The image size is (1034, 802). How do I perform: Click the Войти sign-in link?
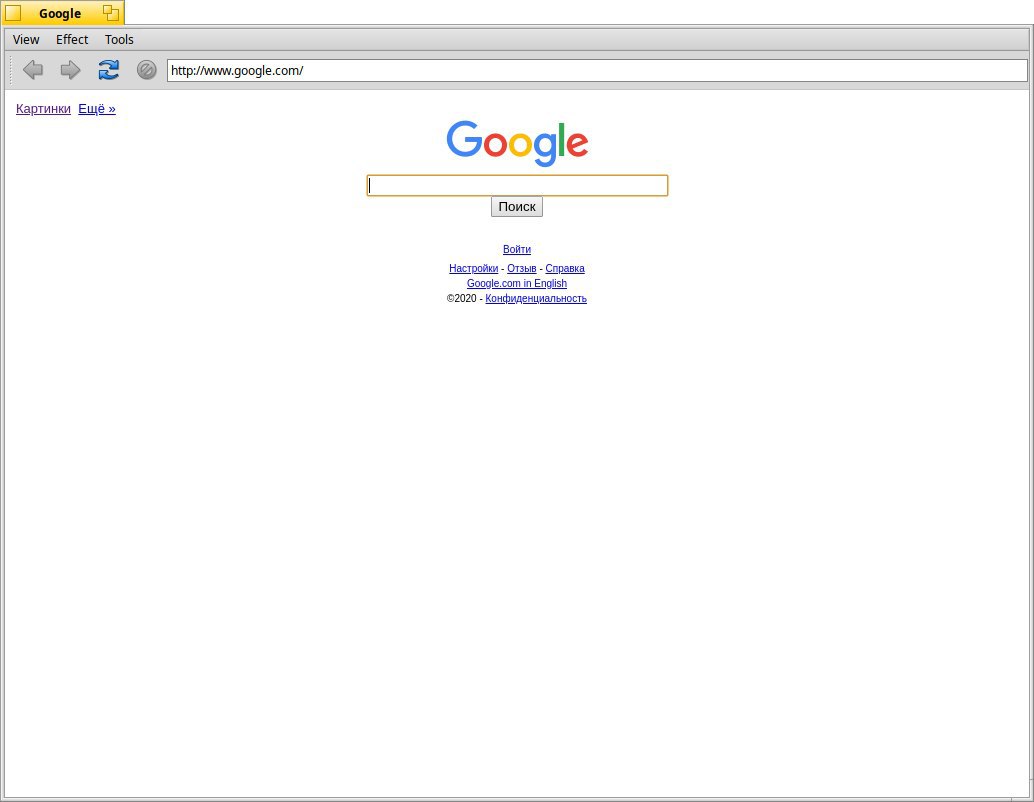click(517, 249)
